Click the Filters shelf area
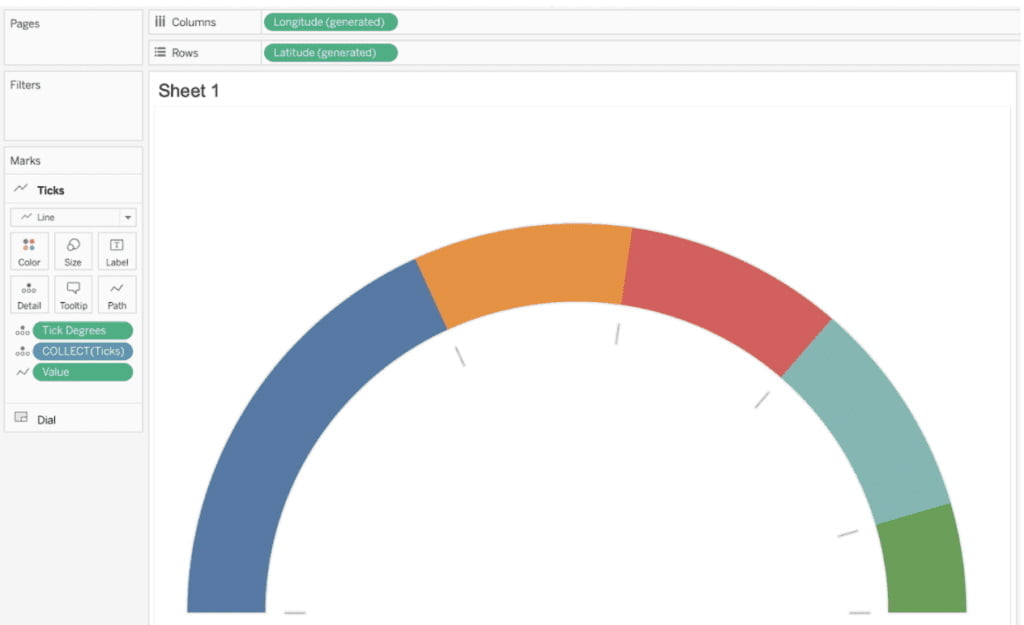The width and height of the screenshot is (1024, 625). pyautogui.click(x=73, y=110)
